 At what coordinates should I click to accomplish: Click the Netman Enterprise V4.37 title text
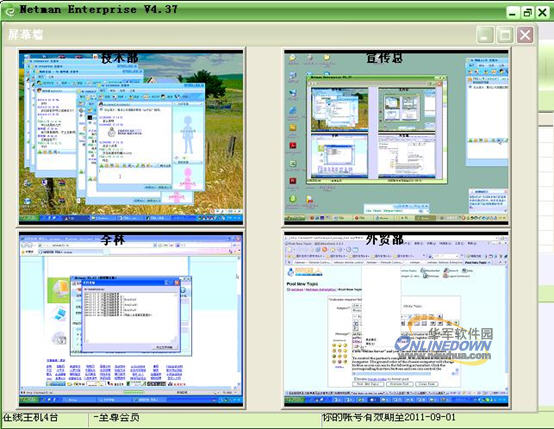coord(99,9)
